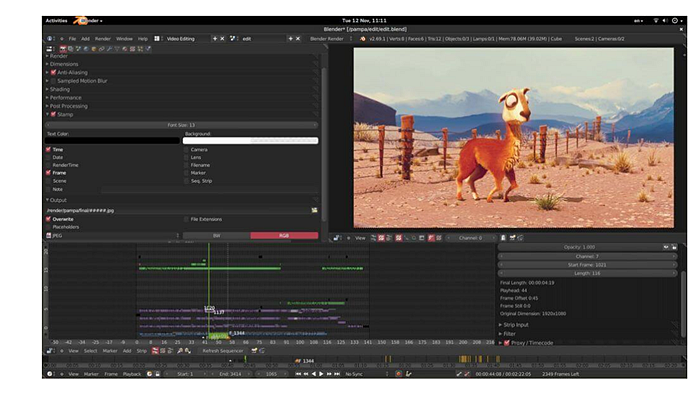Open the Material properties tab icon

pos(125,49)
